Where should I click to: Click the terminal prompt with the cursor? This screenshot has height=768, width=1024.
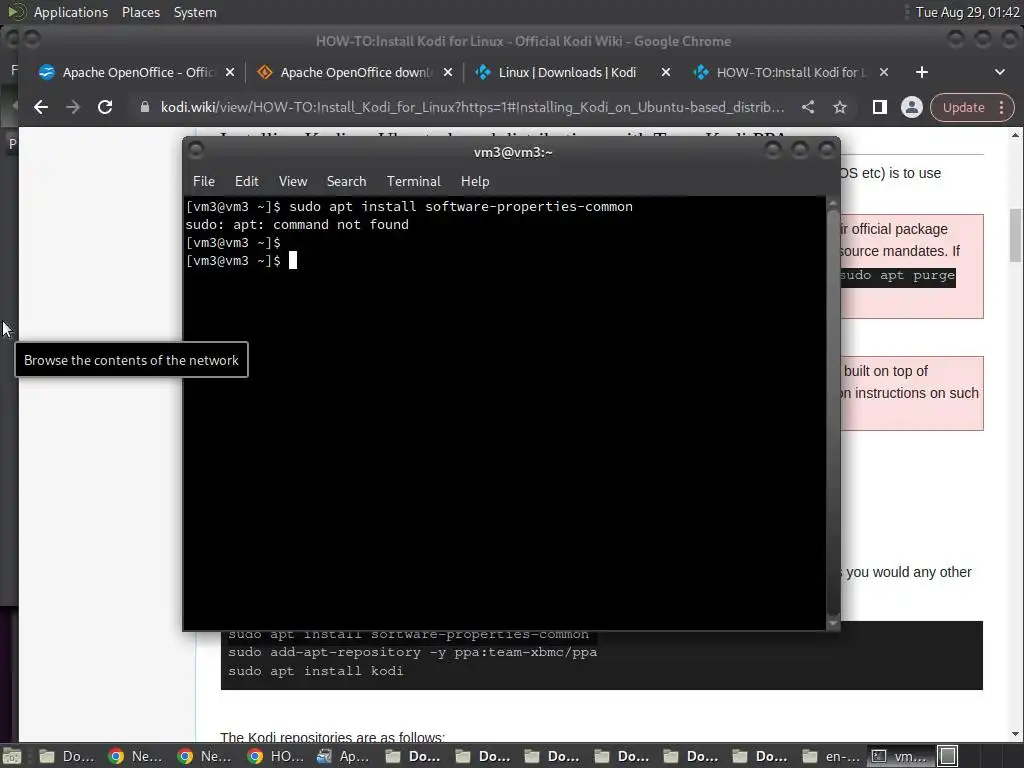click(241, 261)
